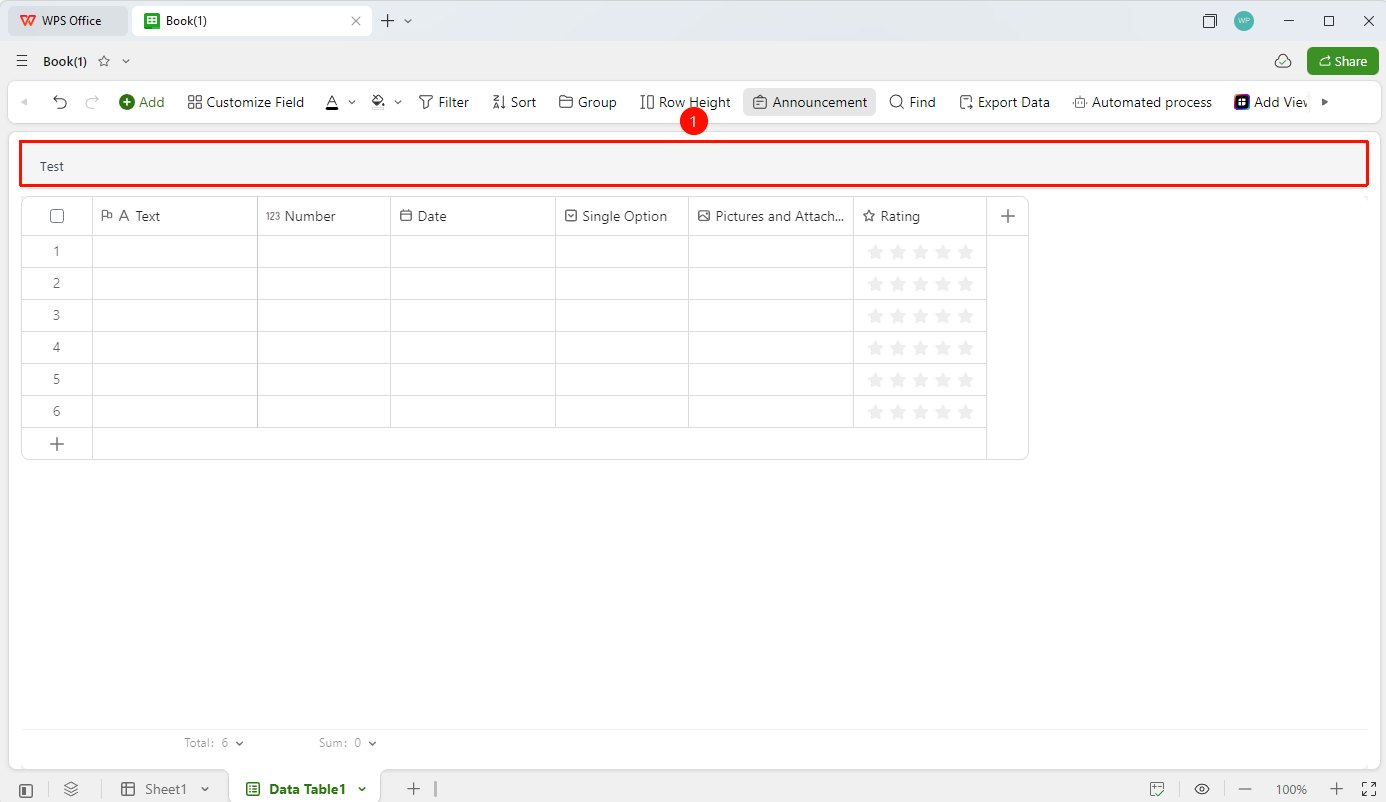The width and height of the screenshot is (1386, 802).
Task: Switch to the Sheet1 tab
Action: [165, 789]
